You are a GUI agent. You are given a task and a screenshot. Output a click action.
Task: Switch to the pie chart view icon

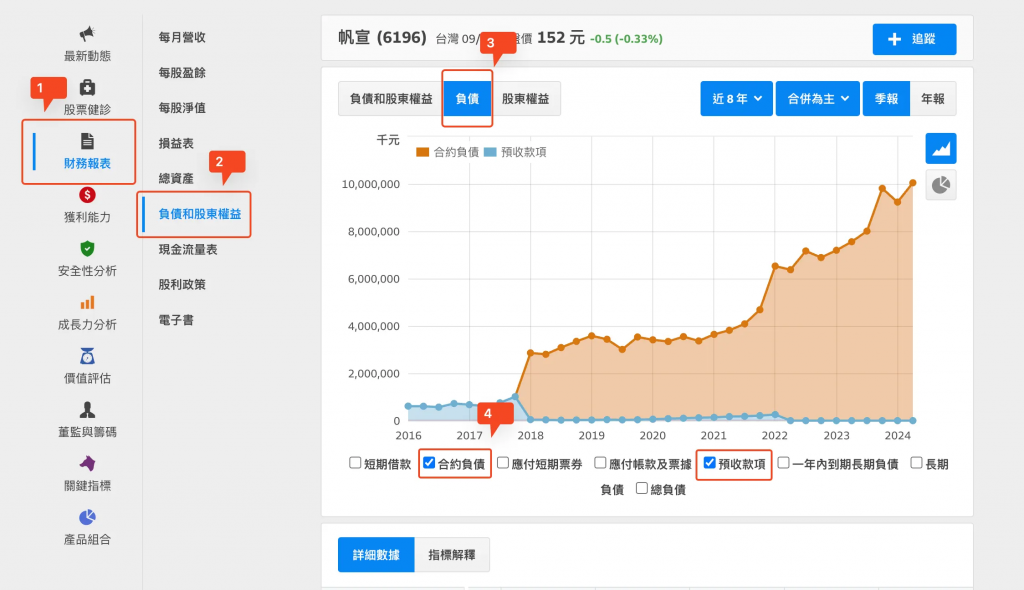click(940, 184)
